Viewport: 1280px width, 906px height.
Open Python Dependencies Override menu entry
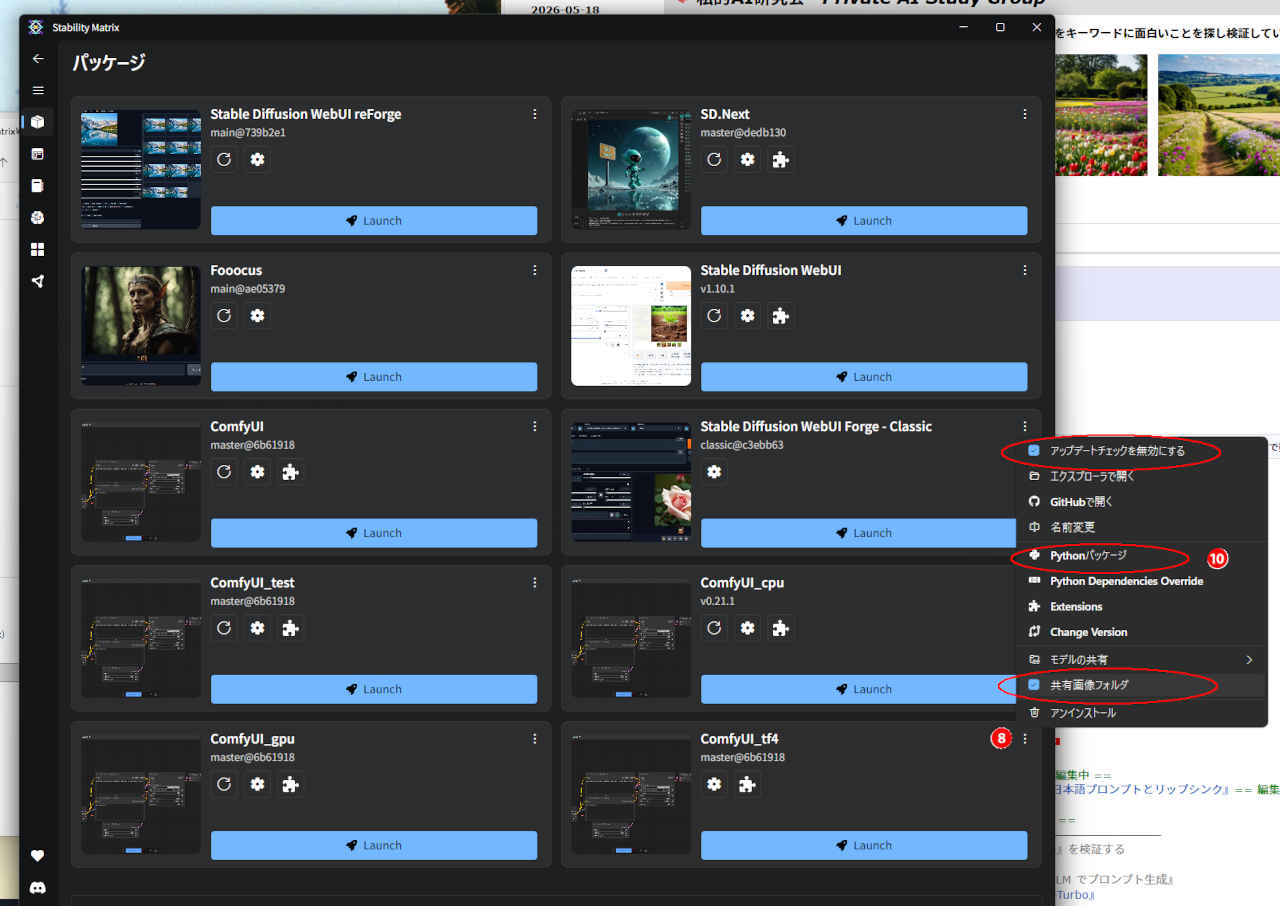pyautogui.click(x=1141, y=581)
